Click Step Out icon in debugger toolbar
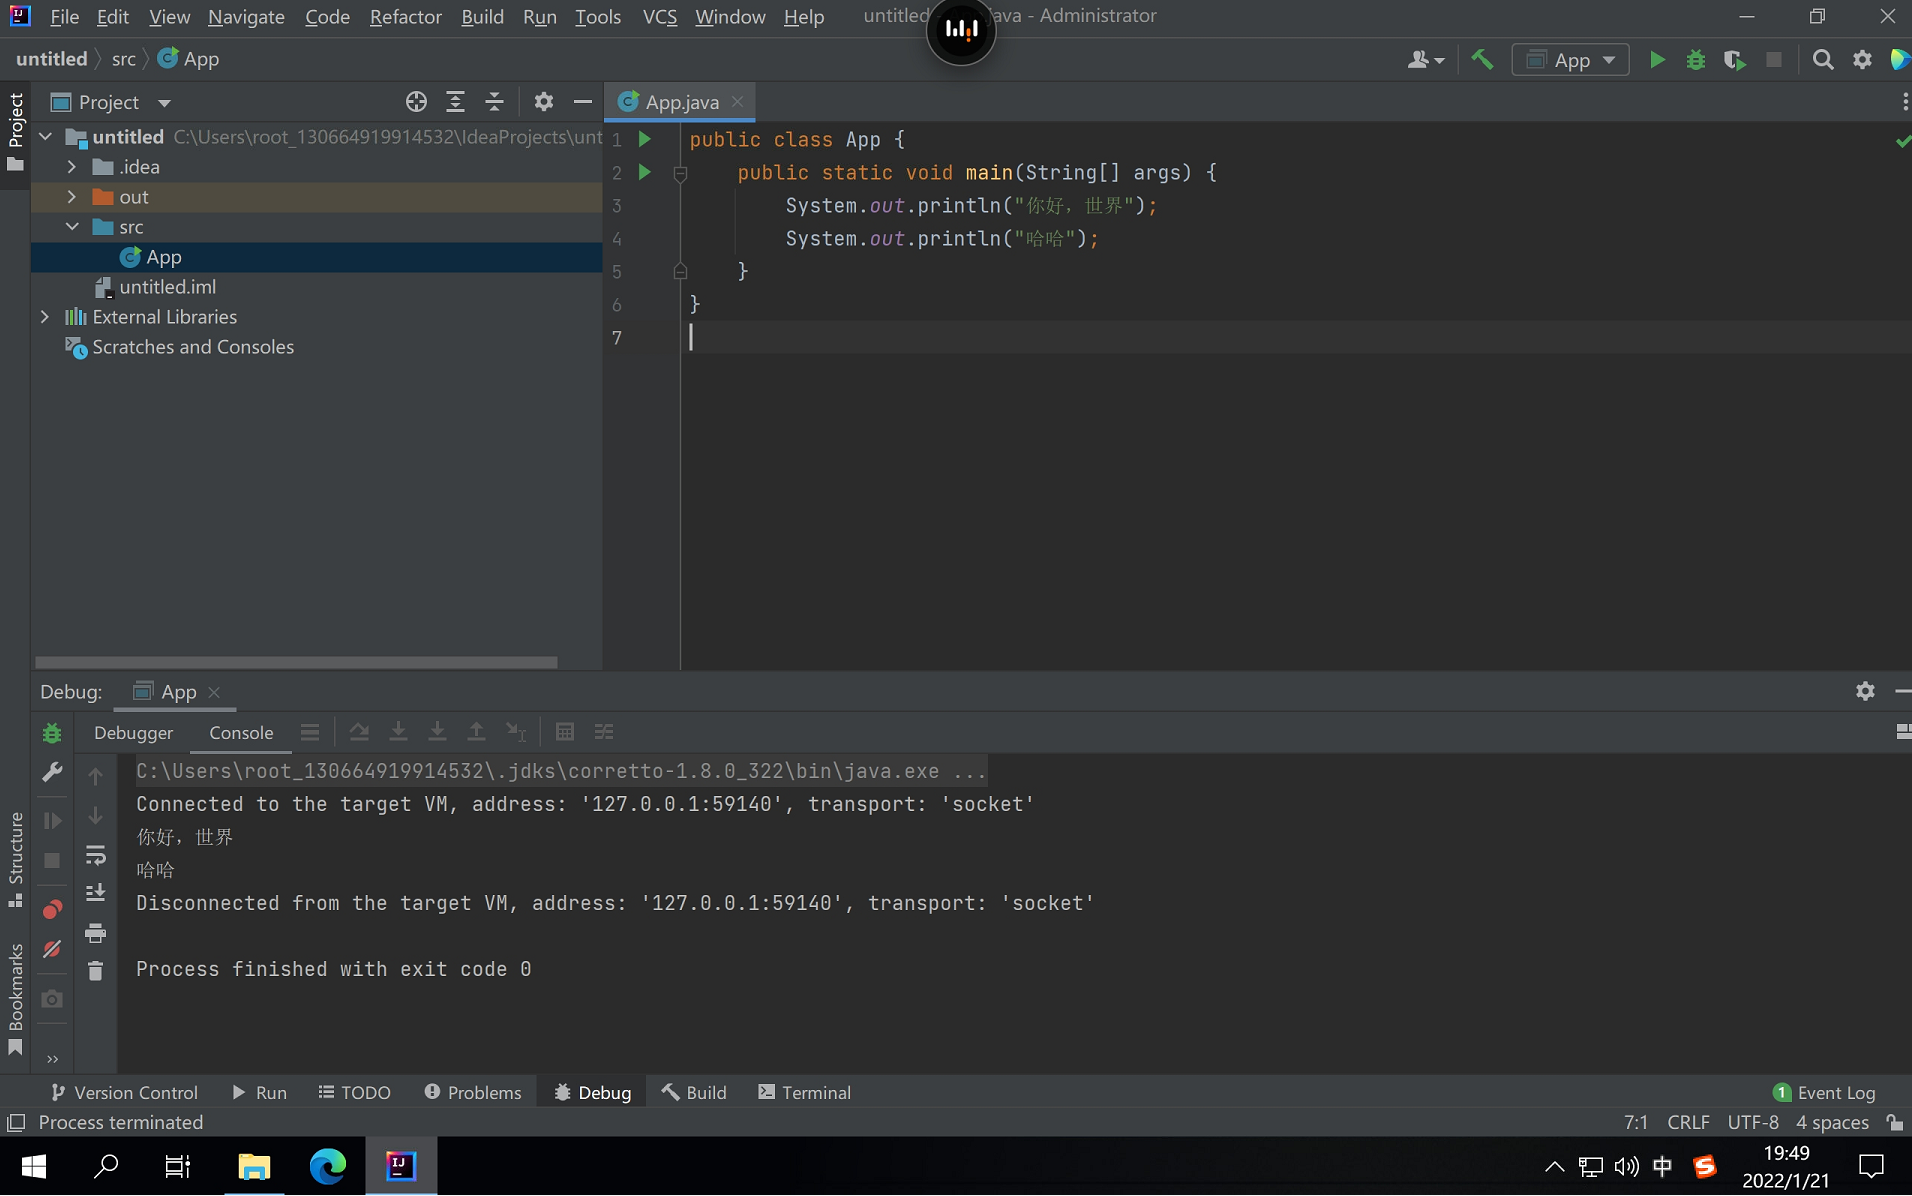 tap(476, 732)
